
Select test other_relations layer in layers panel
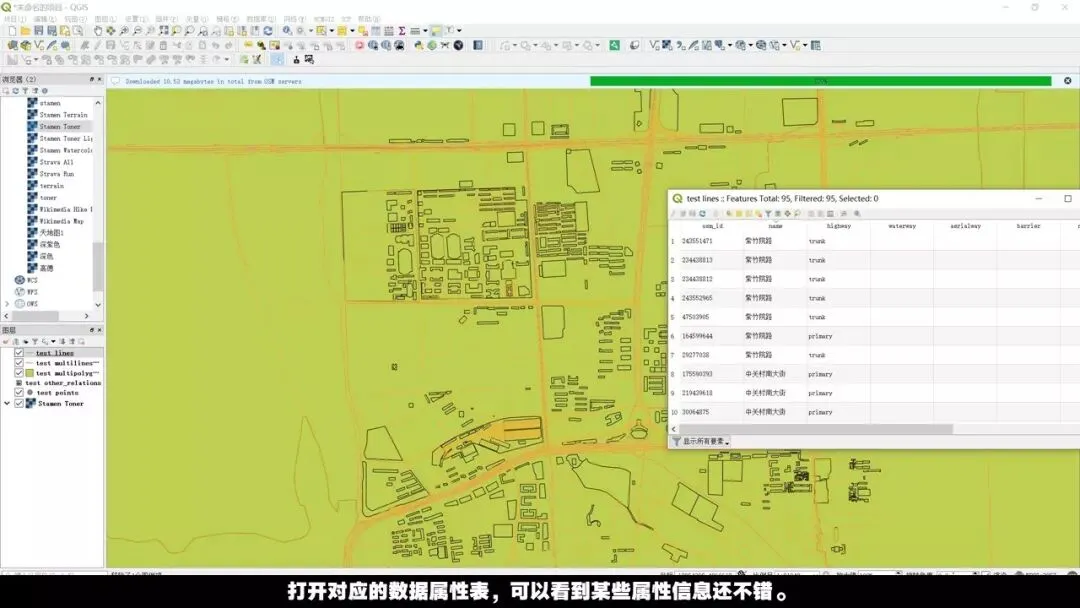coord(63,383)
